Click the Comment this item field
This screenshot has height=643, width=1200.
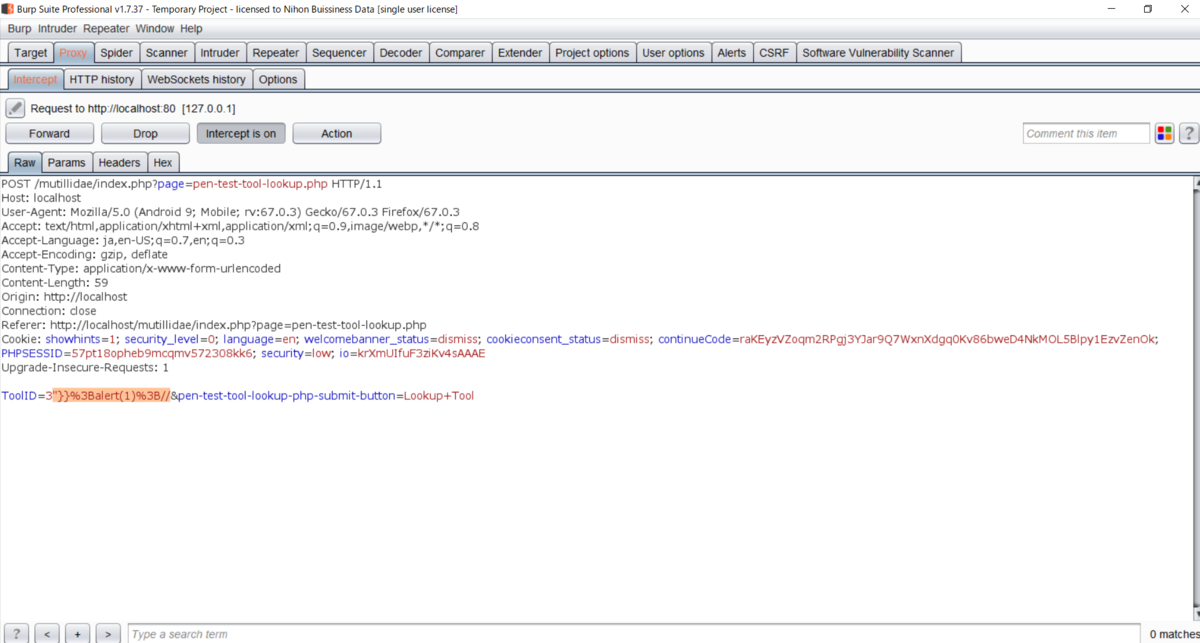click(x=1086, y=133)
